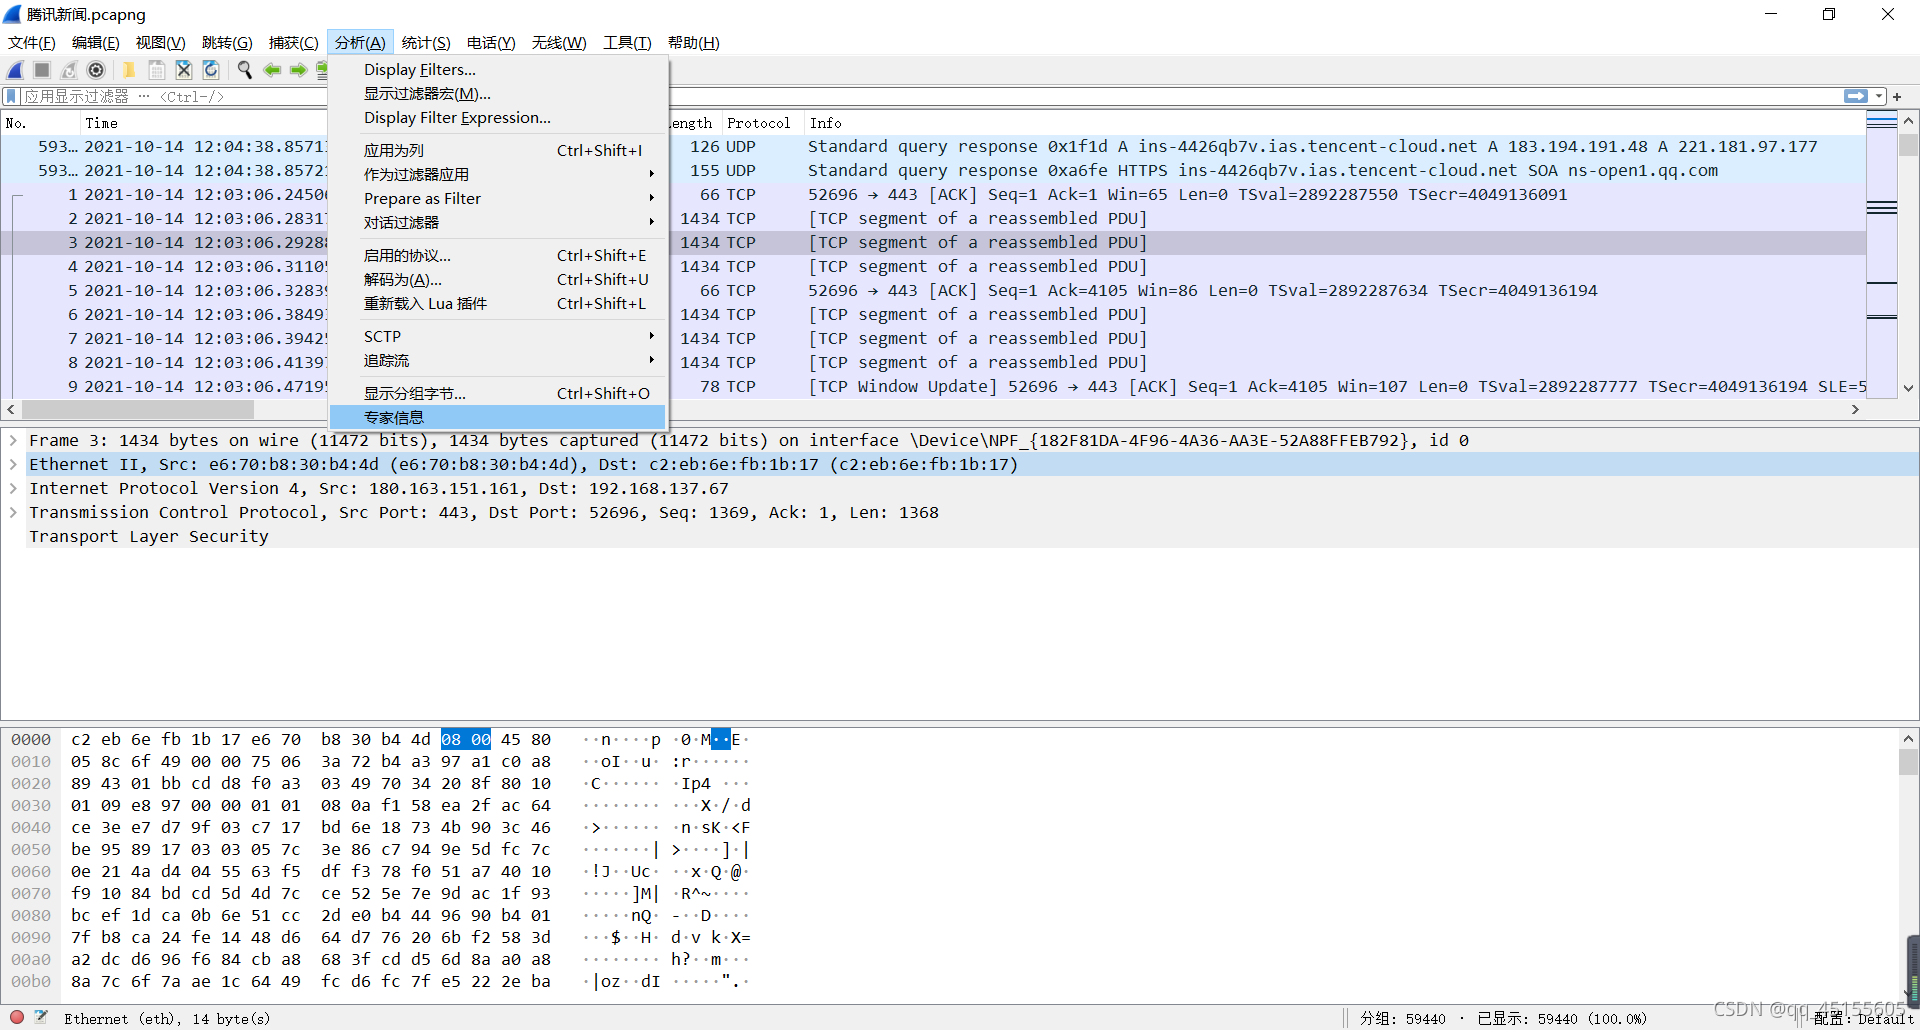Expand the Internet Protocol Version 4 row
1920x1030 pixels.
(x=13, y=489)
